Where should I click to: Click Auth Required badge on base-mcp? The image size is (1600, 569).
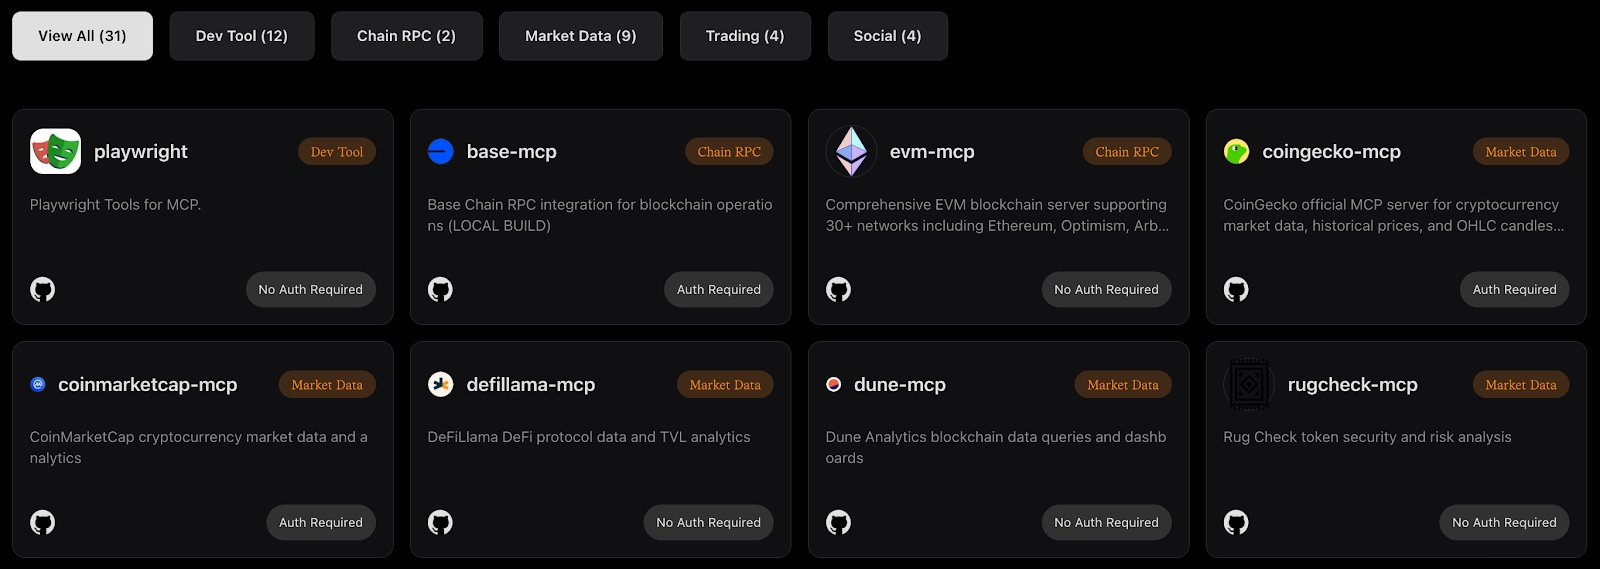coord(718,290)
